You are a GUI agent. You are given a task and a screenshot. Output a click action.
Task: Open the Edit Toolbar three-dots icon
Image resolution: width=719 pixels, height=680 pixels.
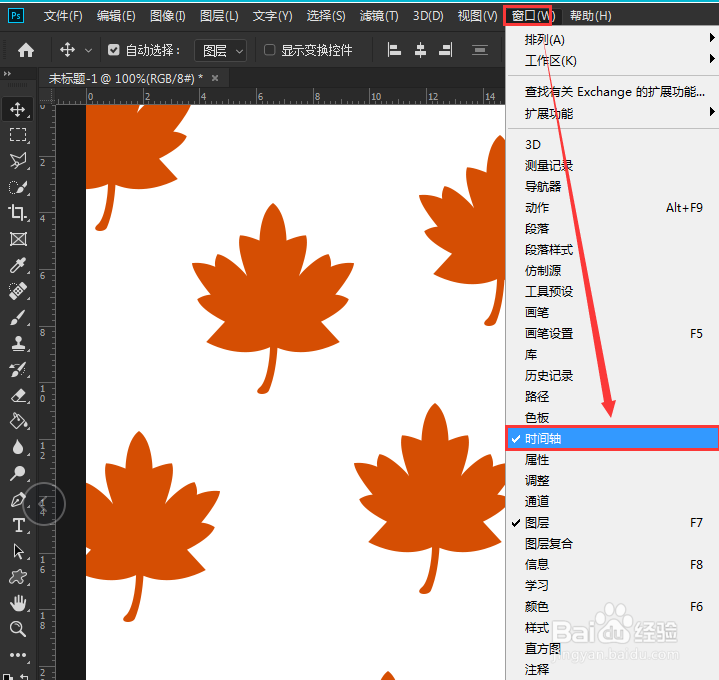18,655
